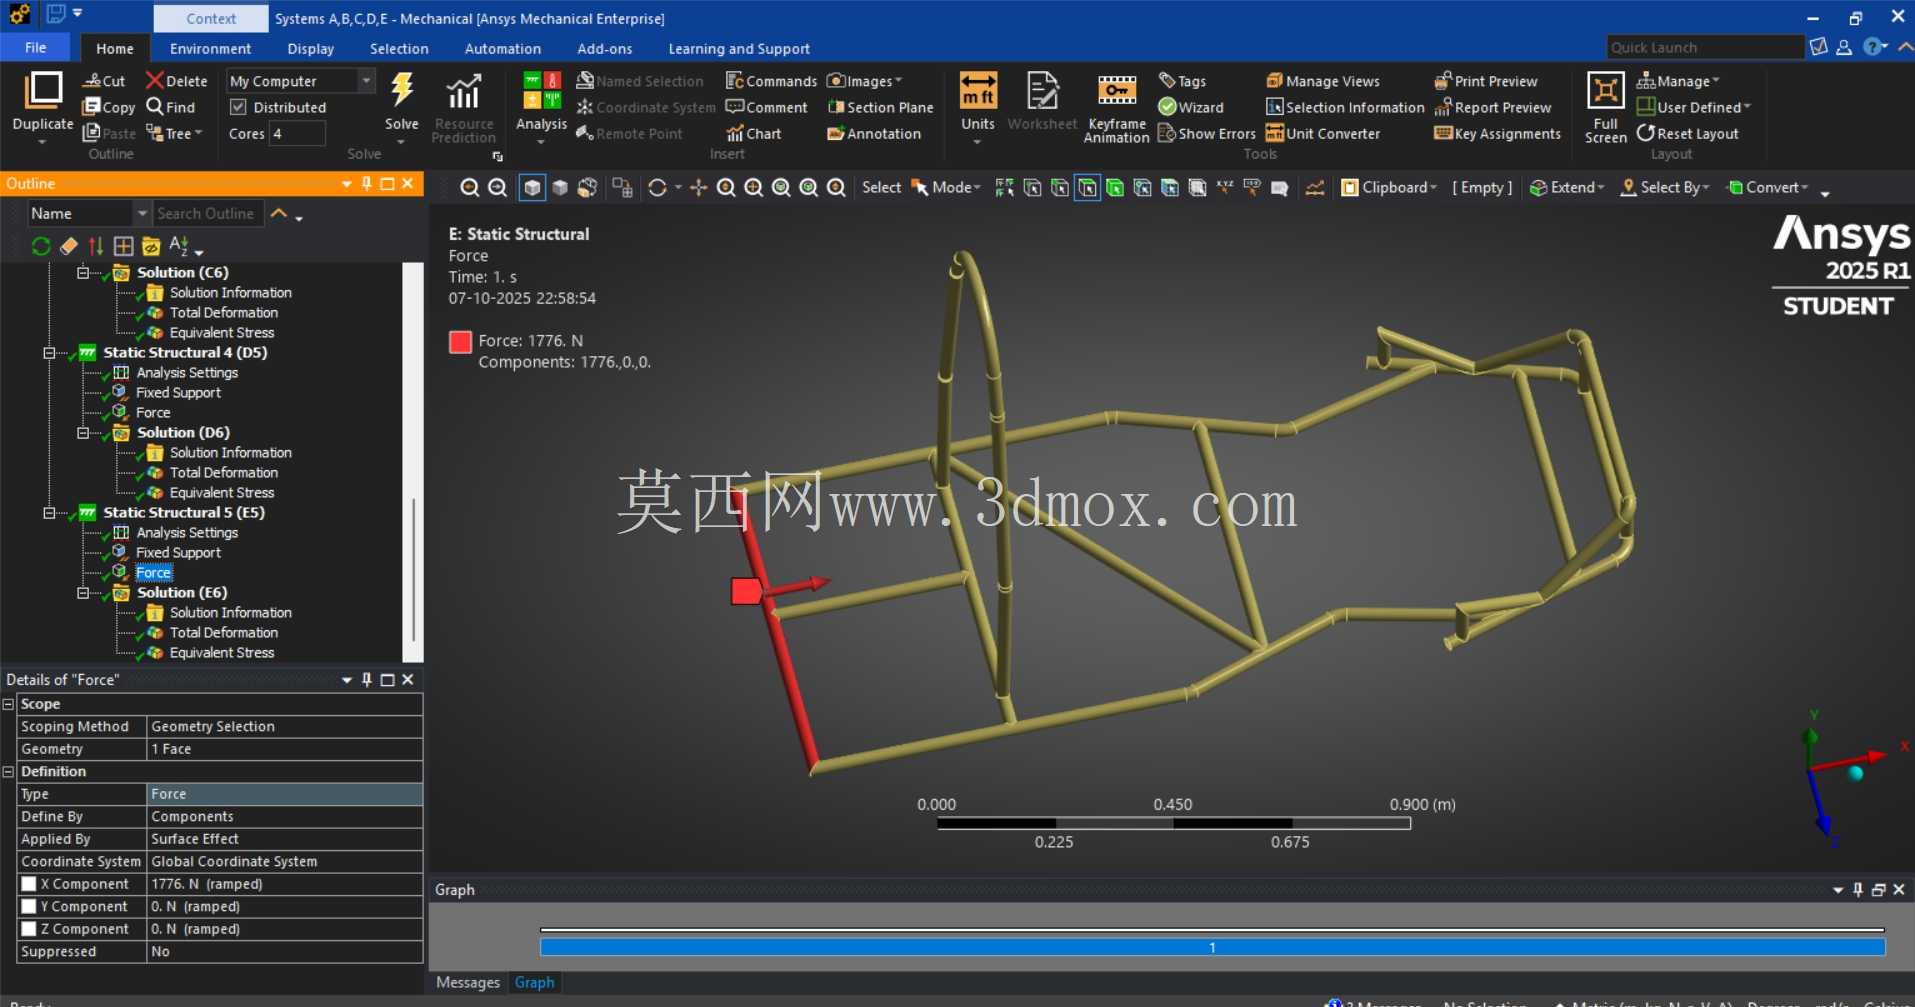Toggle the Y Component checkbox
1915x1007 pixels.
[x=29, y=906]
